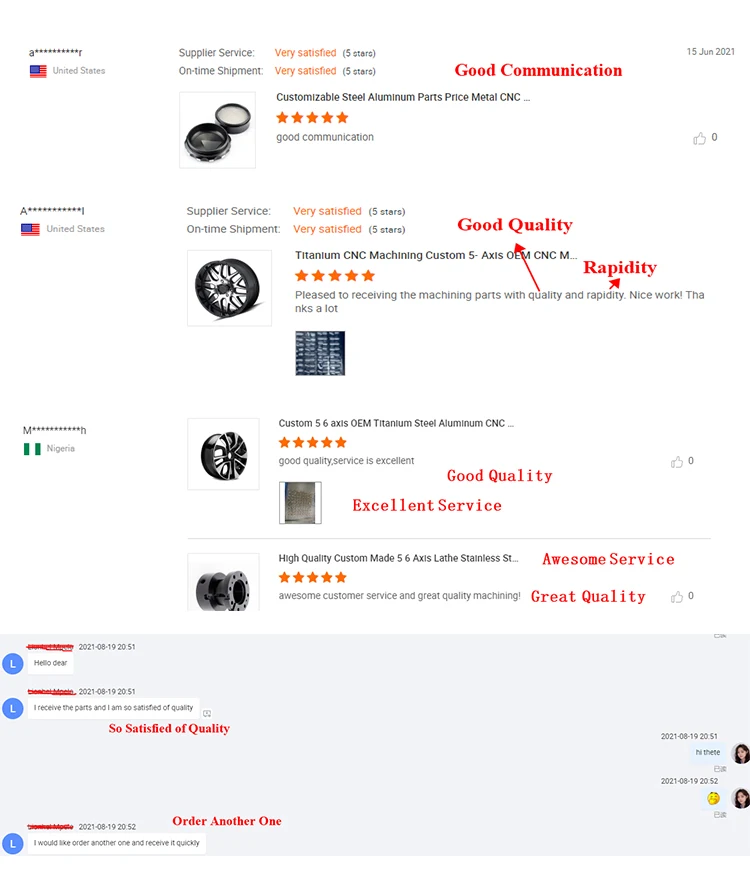This screenshot has height=869, width=750.
Task: Click the 'I would like order another one' message
Action: tap(116, 843)
